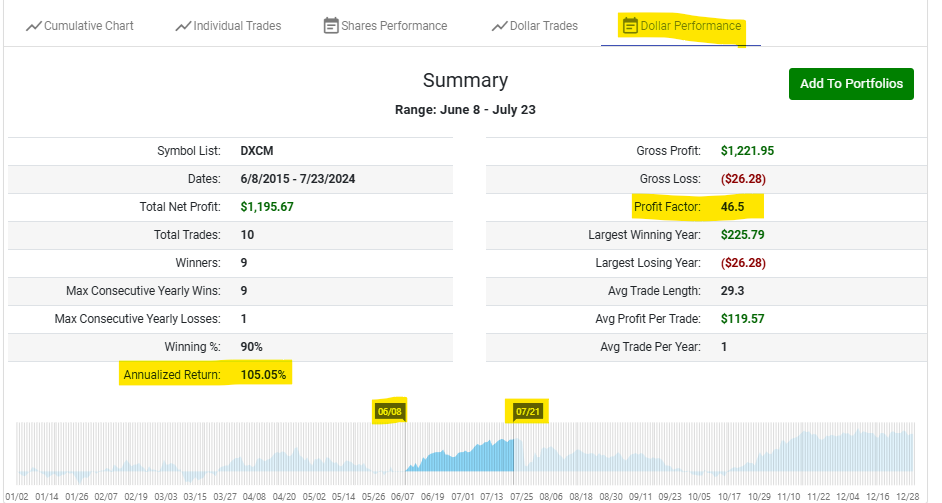
Task: Click the Dollar Performance calendar icon
Action: [x=630, y=26]
